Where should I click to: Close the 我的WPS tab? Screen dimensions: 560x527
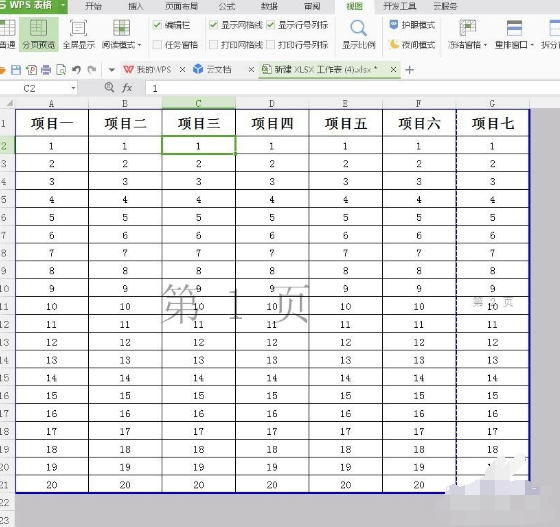tap(182, 70)
